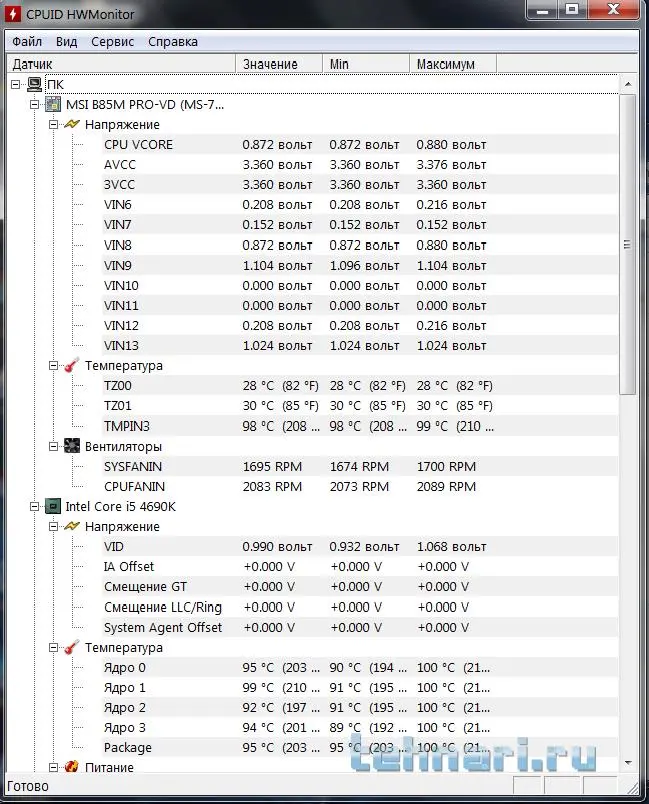Screen dimensions: 649x804
Task: Click the 2083 RPM value for CPUFANIN
Action: tap(272, 486)
